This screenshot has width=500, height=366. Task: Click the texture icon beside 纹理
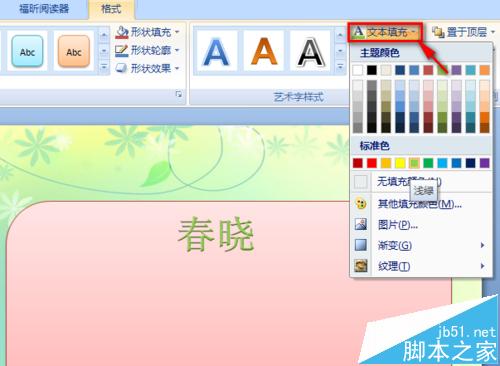pos(361,266)
